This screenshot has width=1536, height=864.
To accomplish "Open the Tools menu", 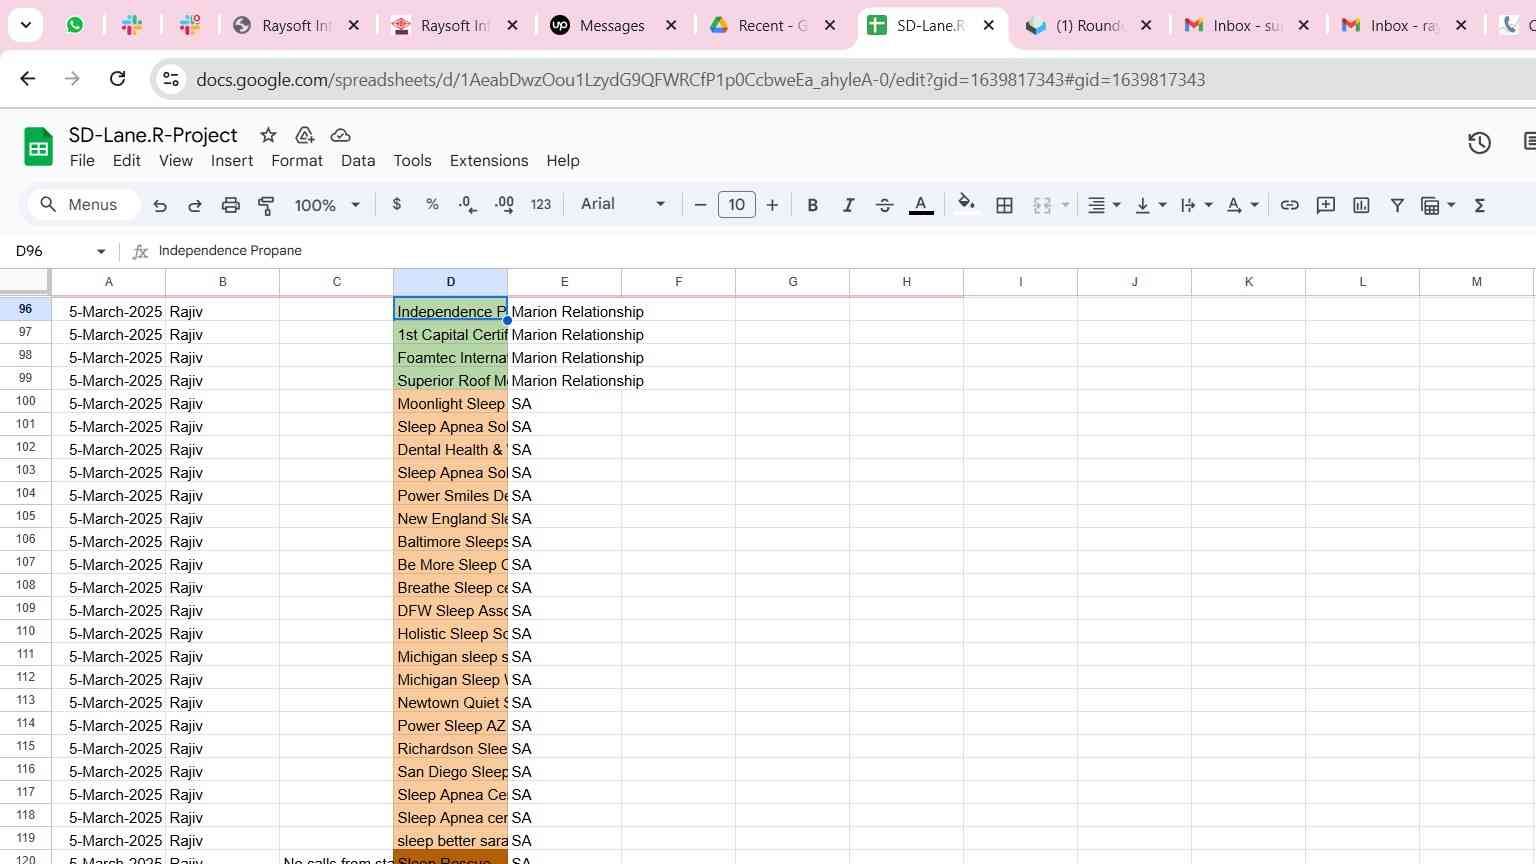I will tap(413, 161).
